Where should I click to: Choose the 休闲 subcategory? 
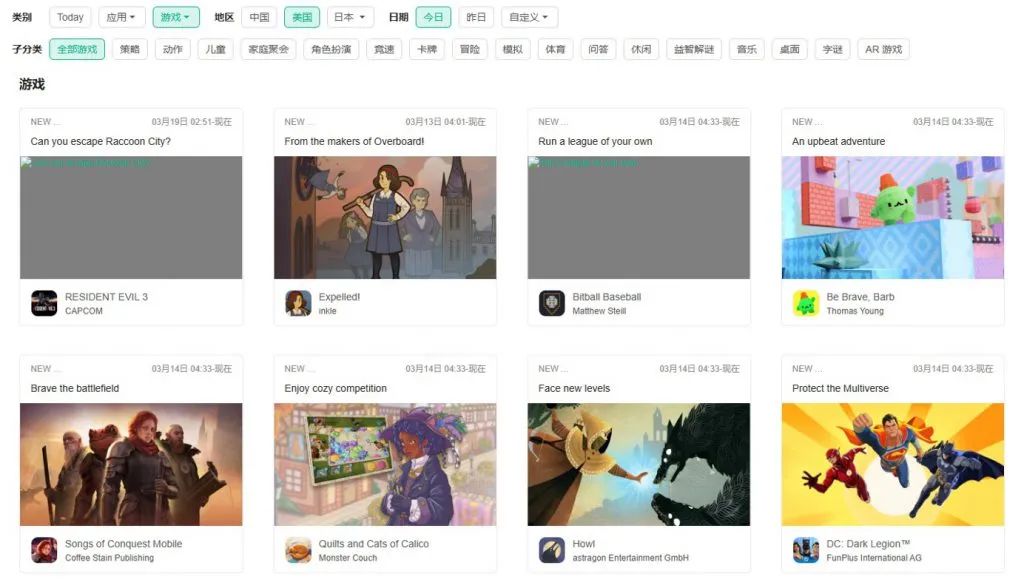coord(641,49)
